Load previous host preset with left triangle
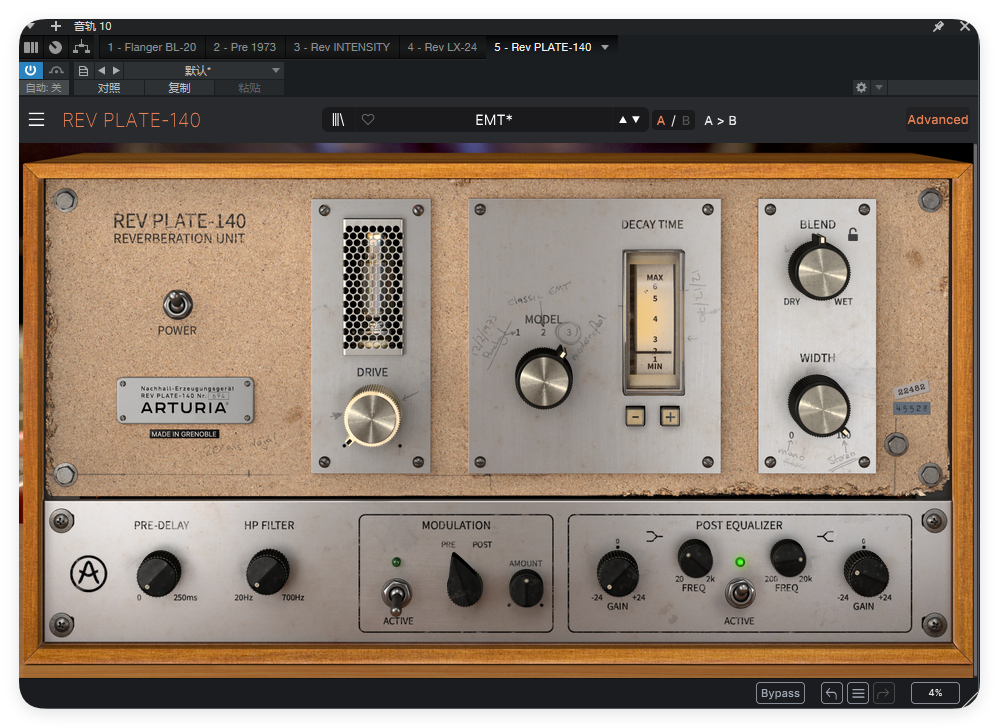The image size is (999, 728). [x=101, y=70]
